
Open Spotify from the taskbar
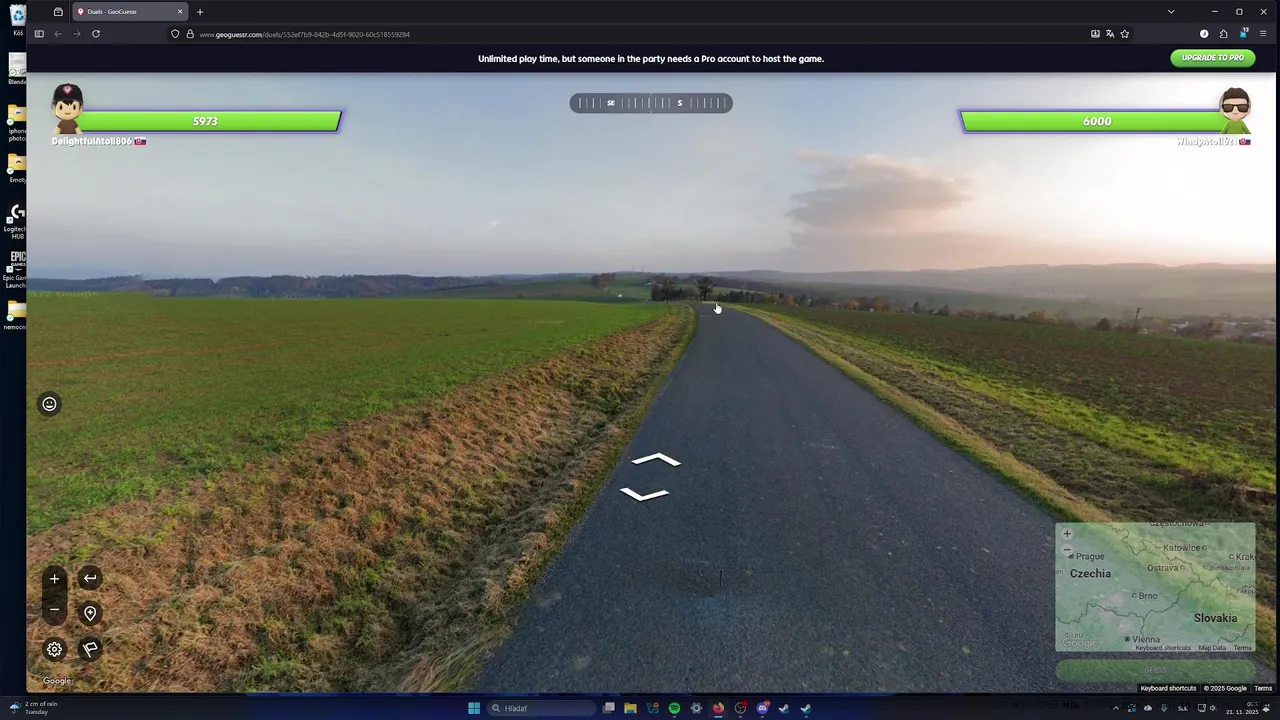coord(674,708)
